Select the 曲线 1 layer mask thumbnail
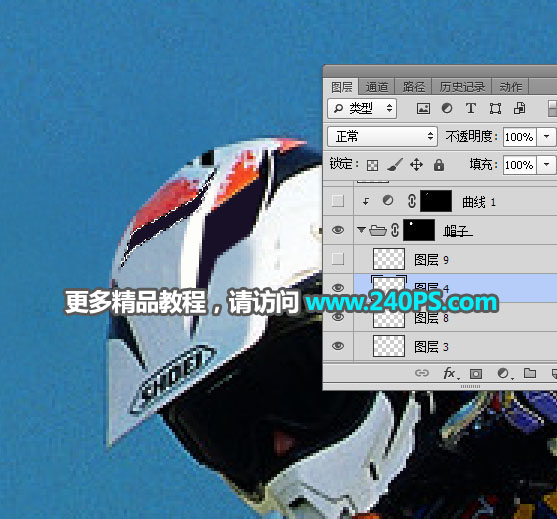 tap(436, 201)
